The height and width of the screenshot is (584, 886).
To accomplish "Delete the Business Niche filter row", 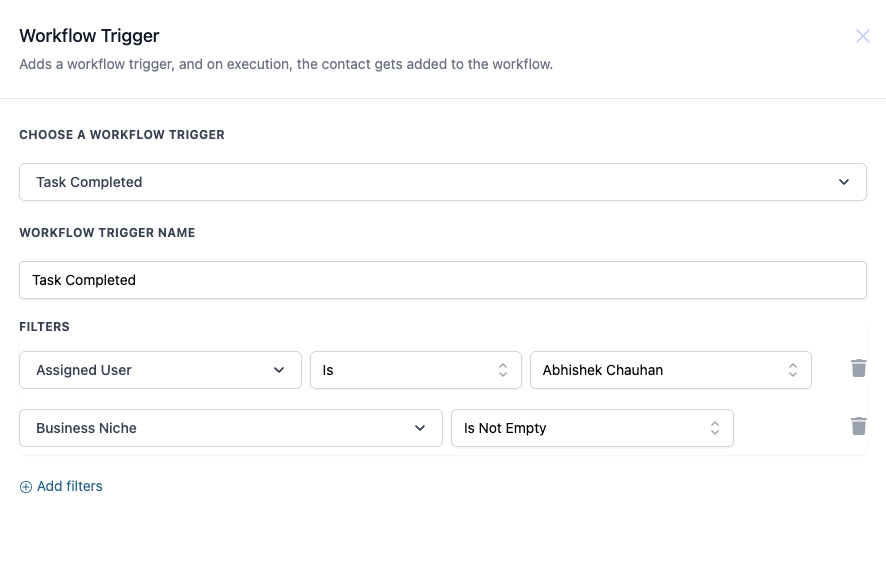I will [858, 427].
